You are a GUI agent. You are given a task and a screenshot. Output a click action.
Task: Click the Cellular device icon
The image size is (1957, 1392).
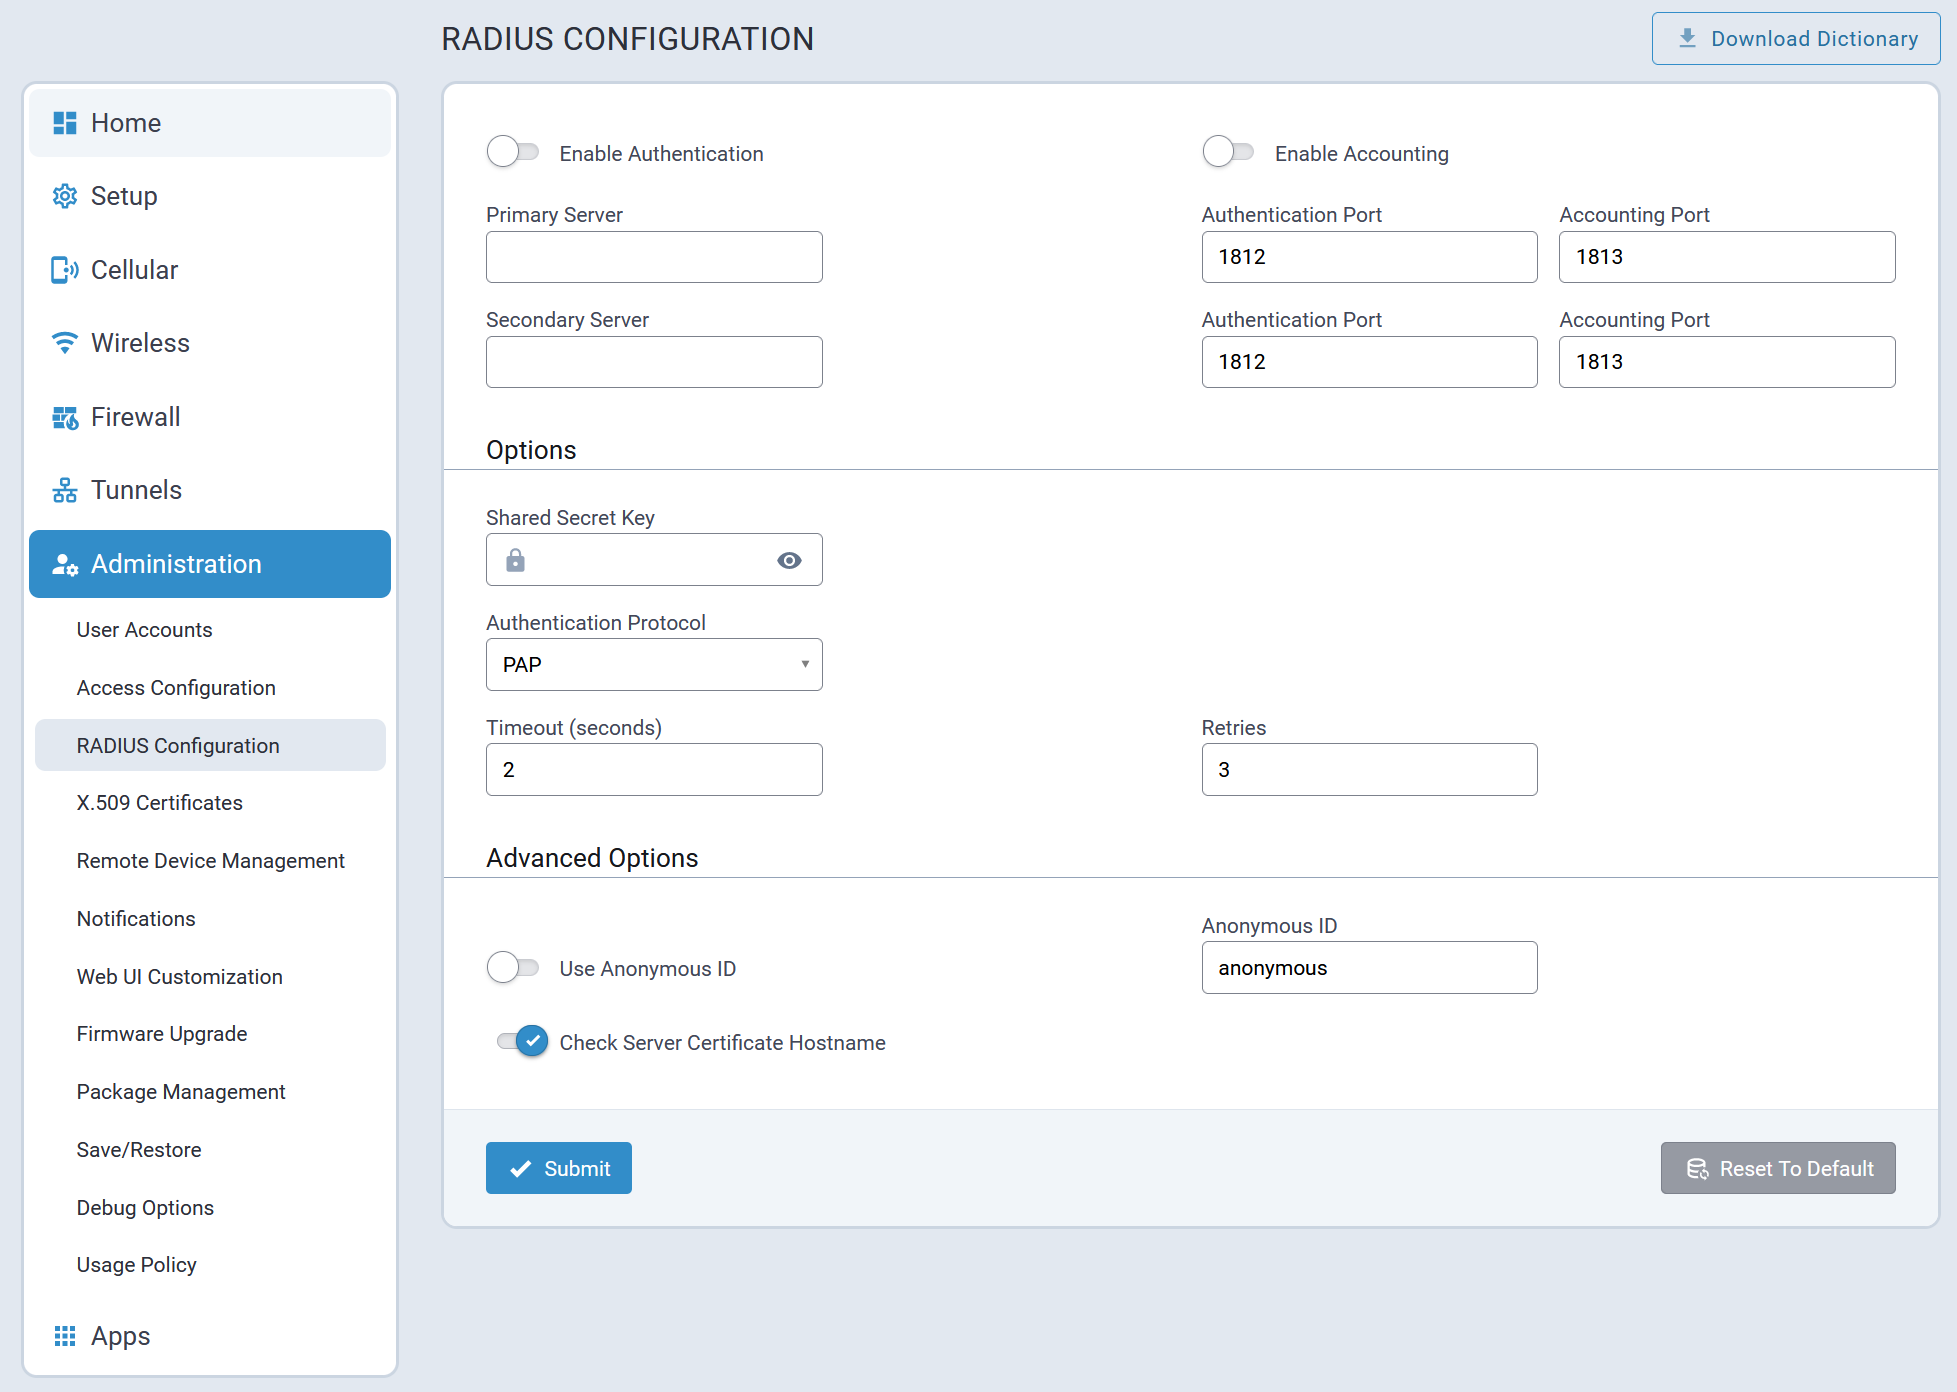pos(65,270)
